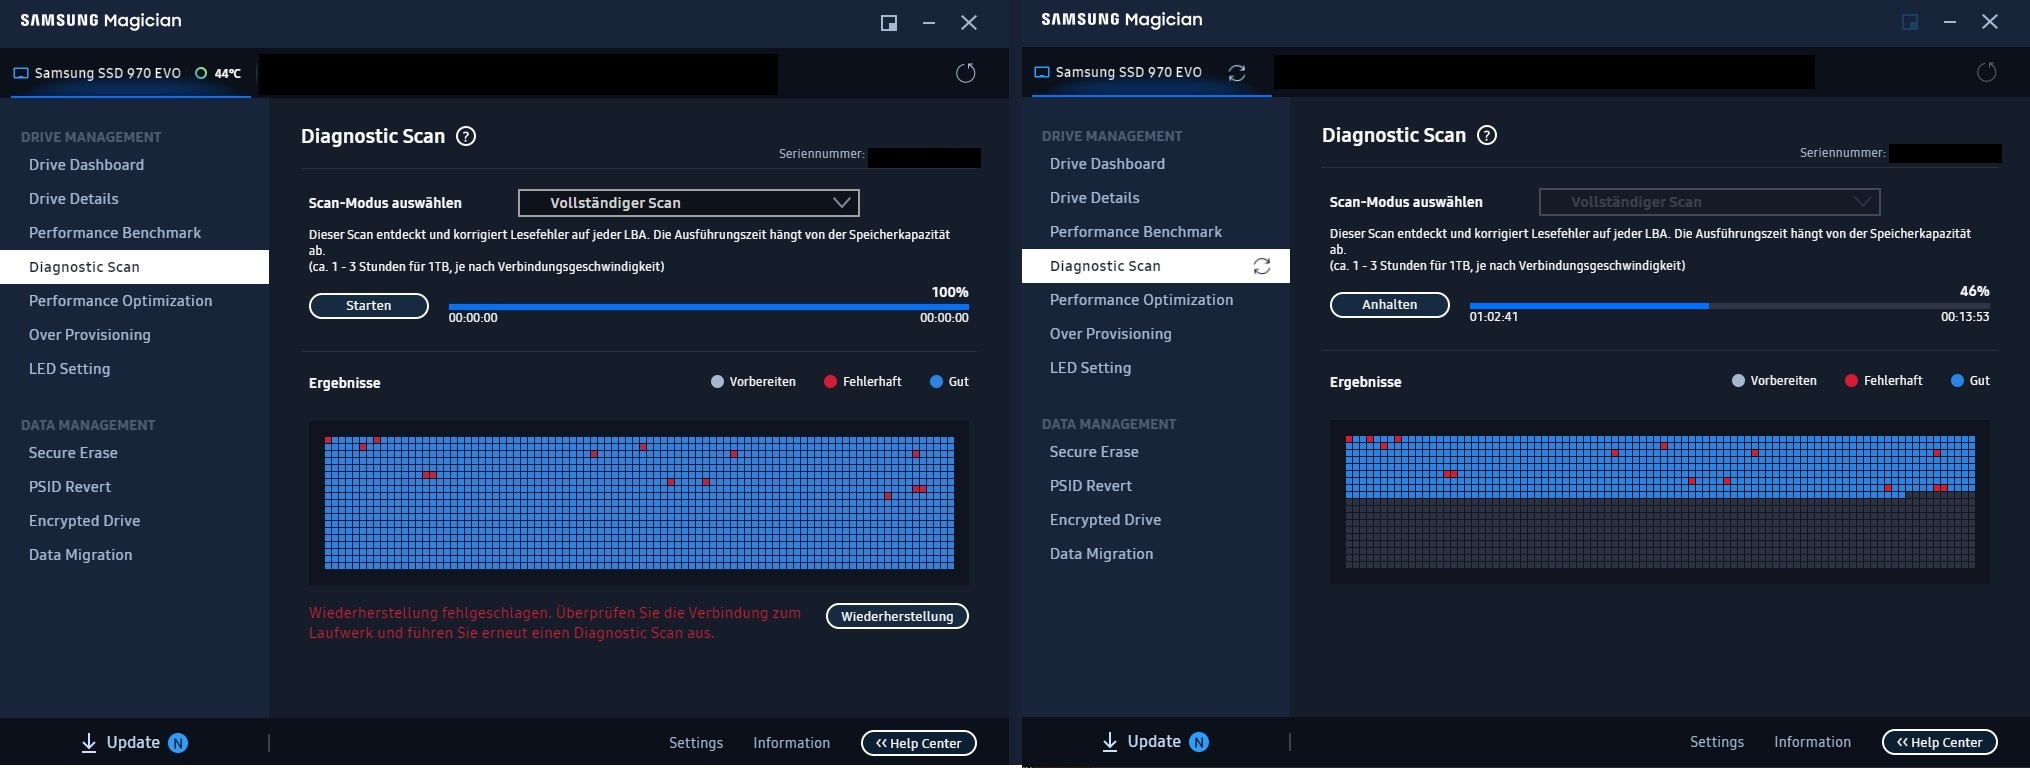The width and height of the screenshot is (2030, 768).
Task: Select the Samsung SSD 970 EVO tab in right window
Action: tap(1151, 72)
